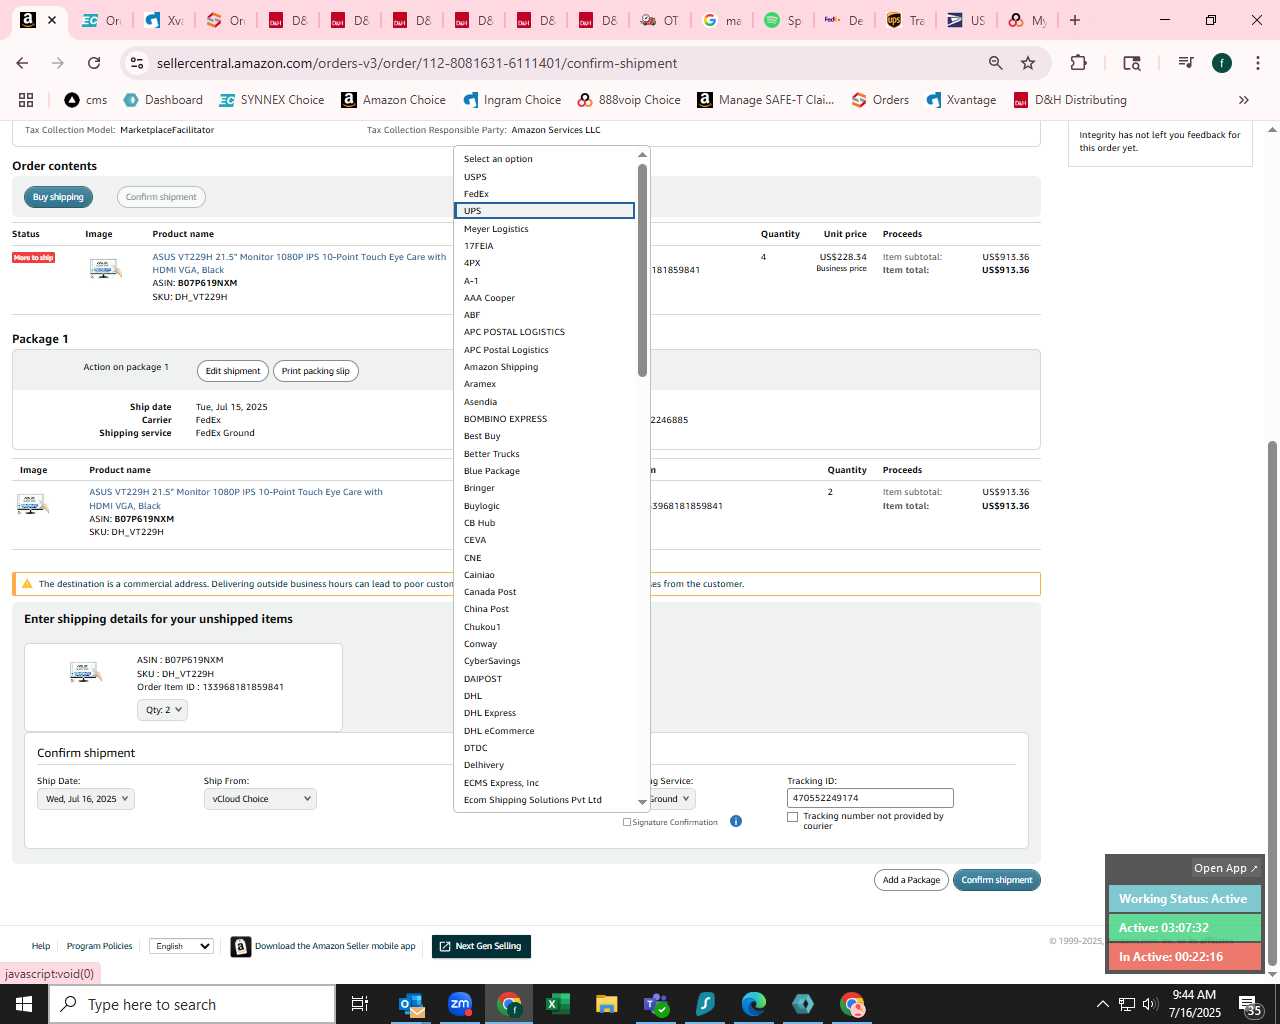Open the SYNNEX Choice bookmark
The width and height of the screenshot is (1280, 1024).
(x=272, y=100)
